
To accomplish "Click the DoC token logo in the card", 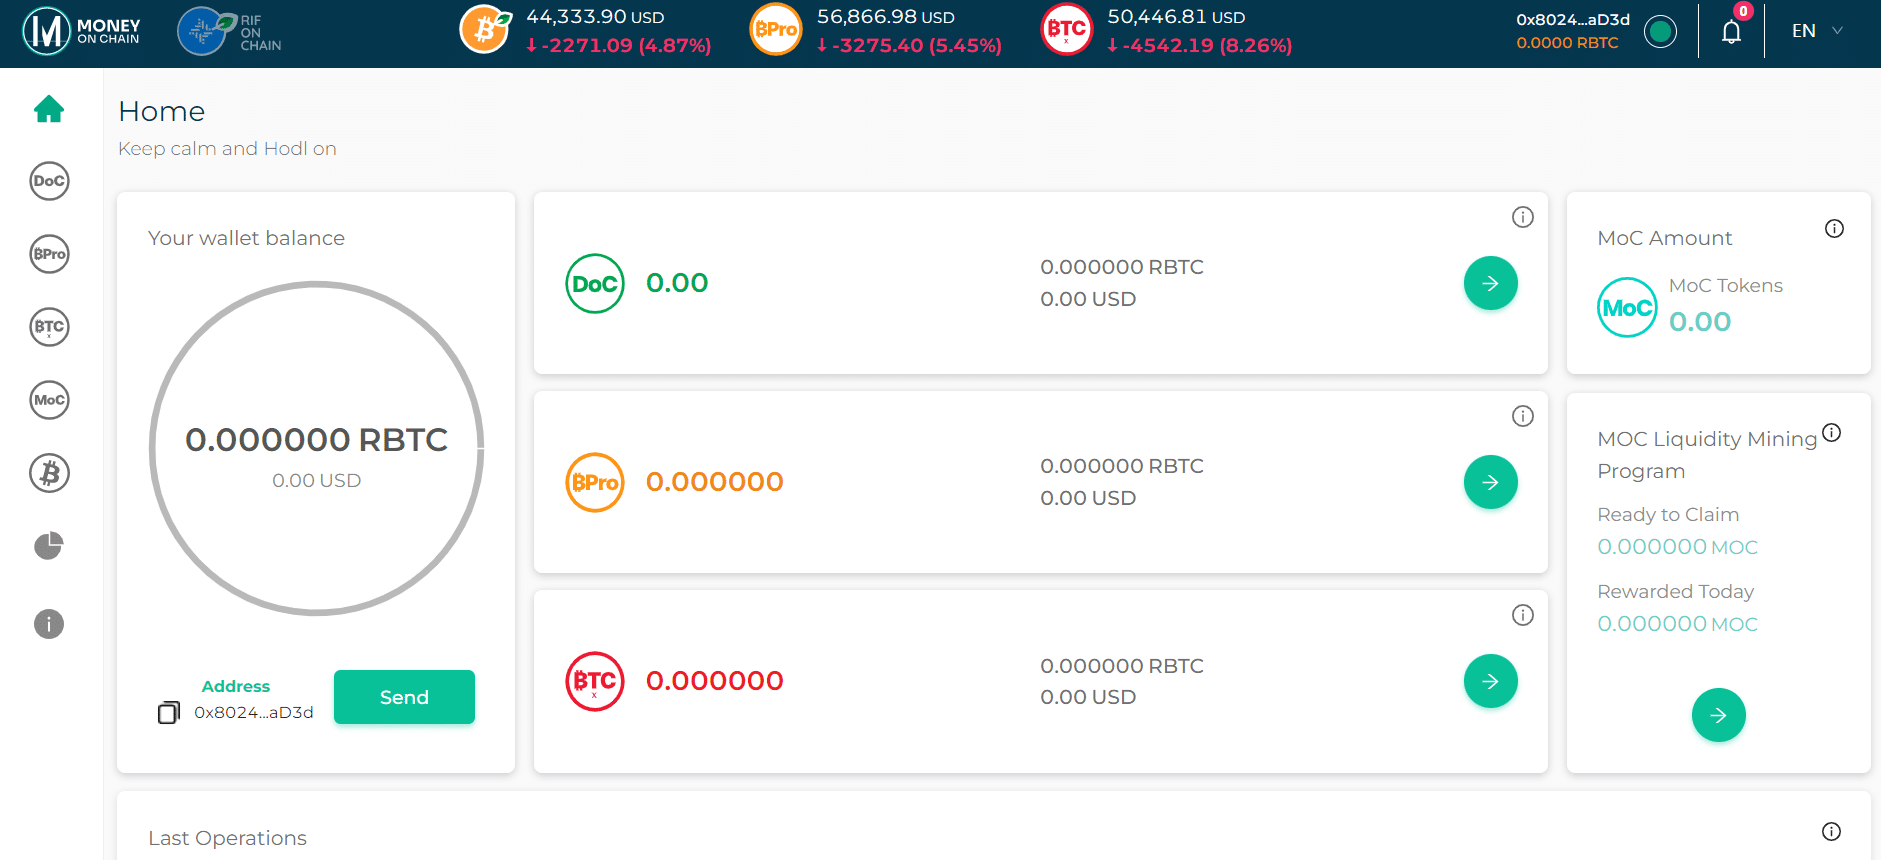I will tap(595, 284).
